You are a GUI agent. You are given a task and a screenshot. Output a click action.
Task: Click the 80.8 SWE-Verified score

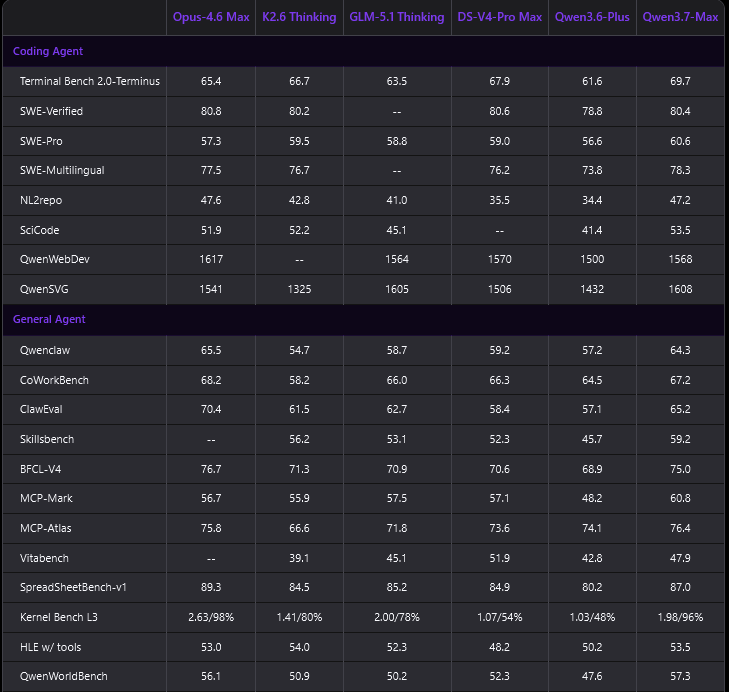pyautogui.click(x=211, y=111)
